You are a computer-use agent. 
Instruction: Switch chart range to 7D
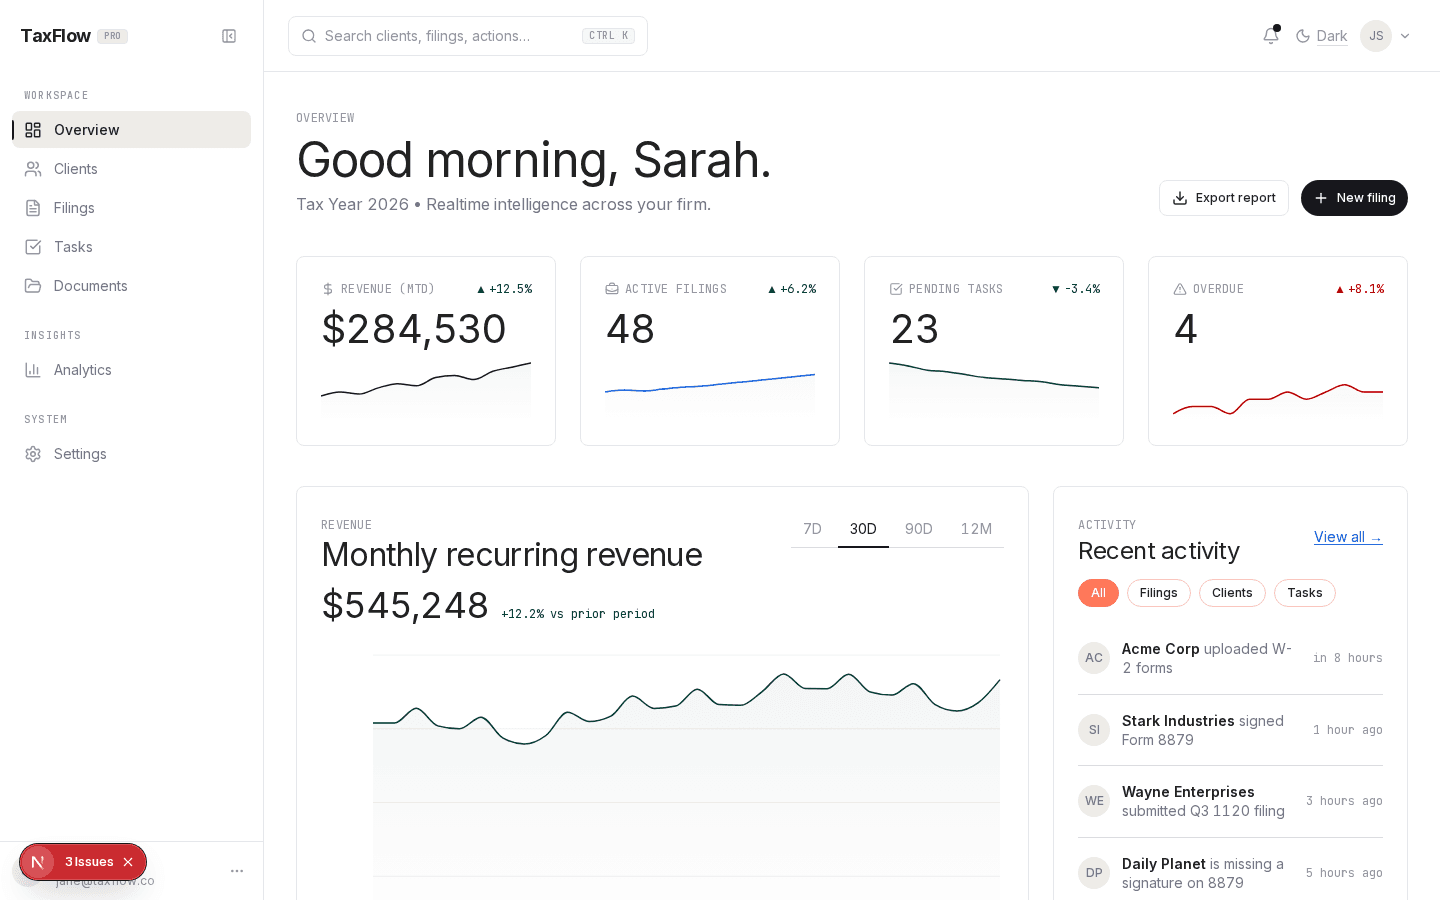[813, 529]
